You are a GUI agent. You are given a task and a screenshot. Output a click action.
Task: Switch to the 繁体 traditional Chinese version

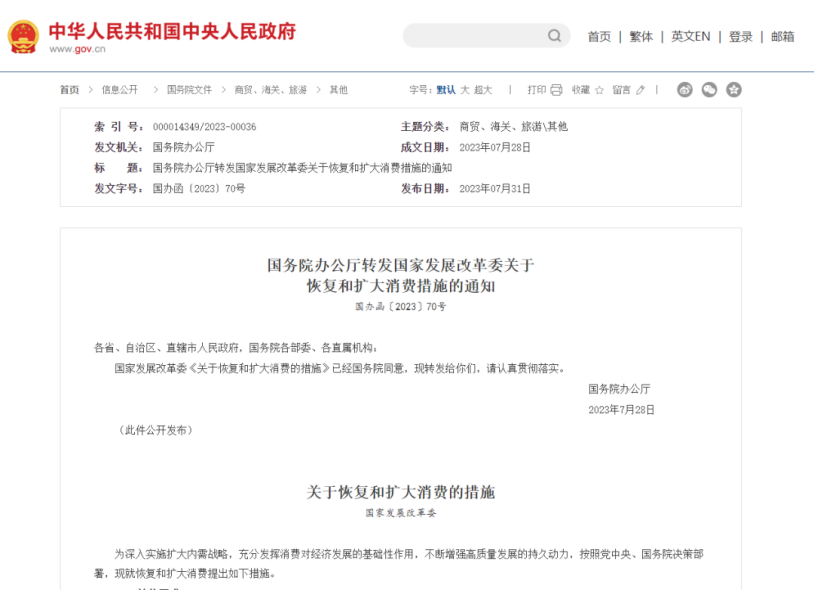(641, 36)
